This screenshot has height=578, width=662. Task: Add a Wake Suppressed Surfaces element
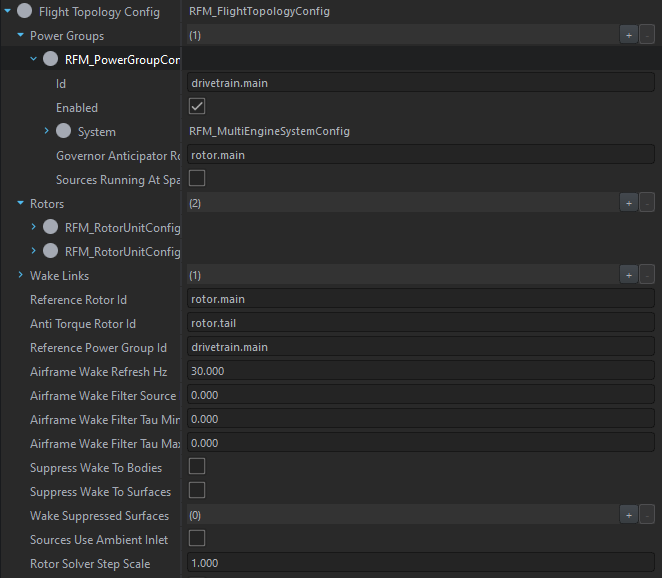pyautogui.click(x=629, y=515)
